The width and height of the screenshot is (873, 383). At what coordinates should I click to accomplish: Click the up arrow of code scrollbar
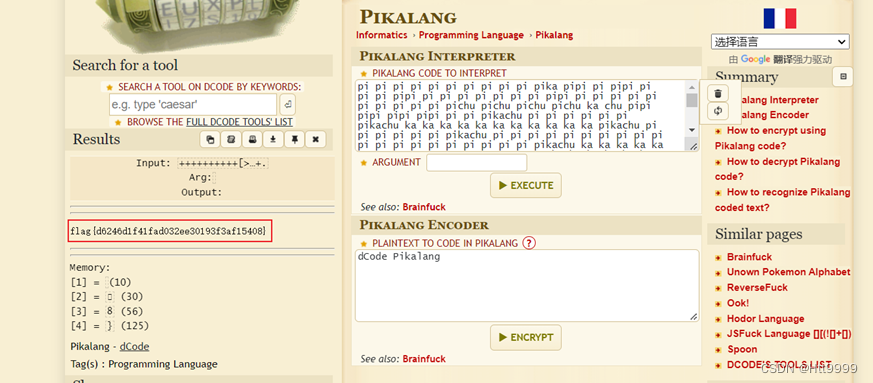[692, 87]
